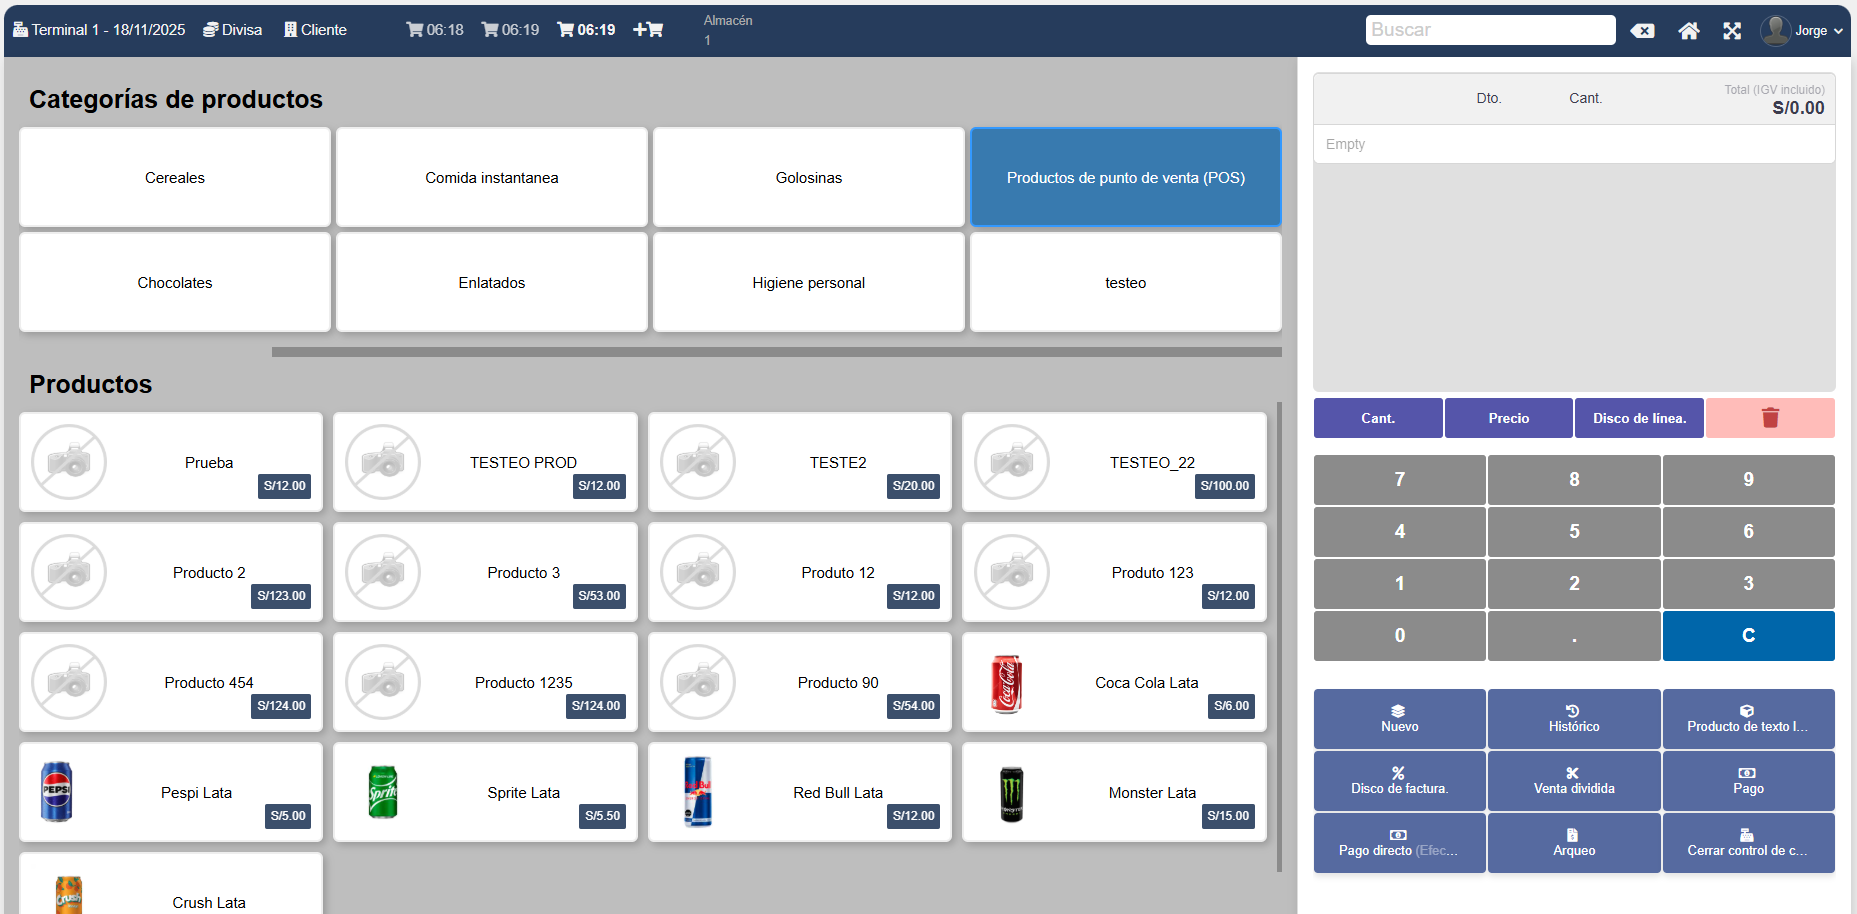The image size is (1857, 914).
Task: Add TESTEO_22 product to the cart
Action: click(1114, 462)
